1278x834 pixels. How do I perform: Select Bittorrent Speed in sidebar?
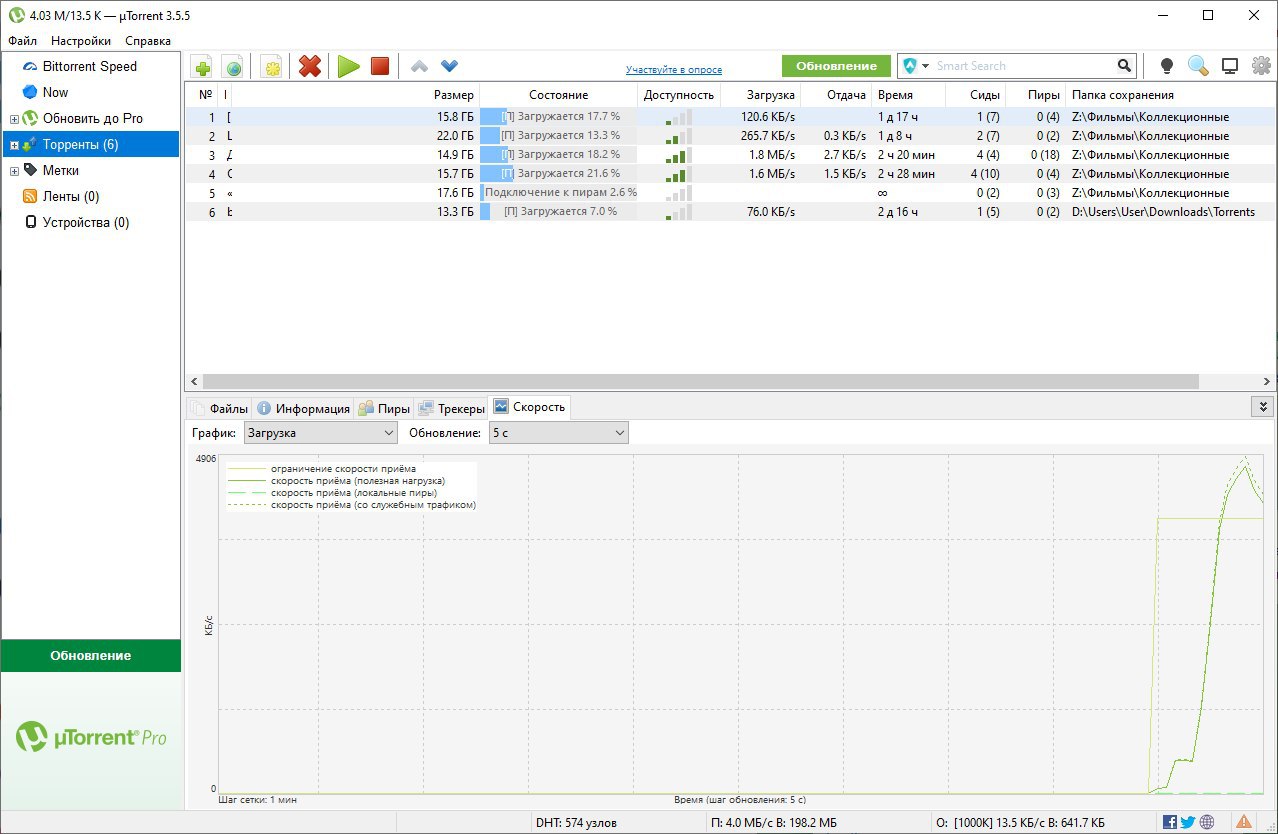pyautogui.click(x=90, y=66)
